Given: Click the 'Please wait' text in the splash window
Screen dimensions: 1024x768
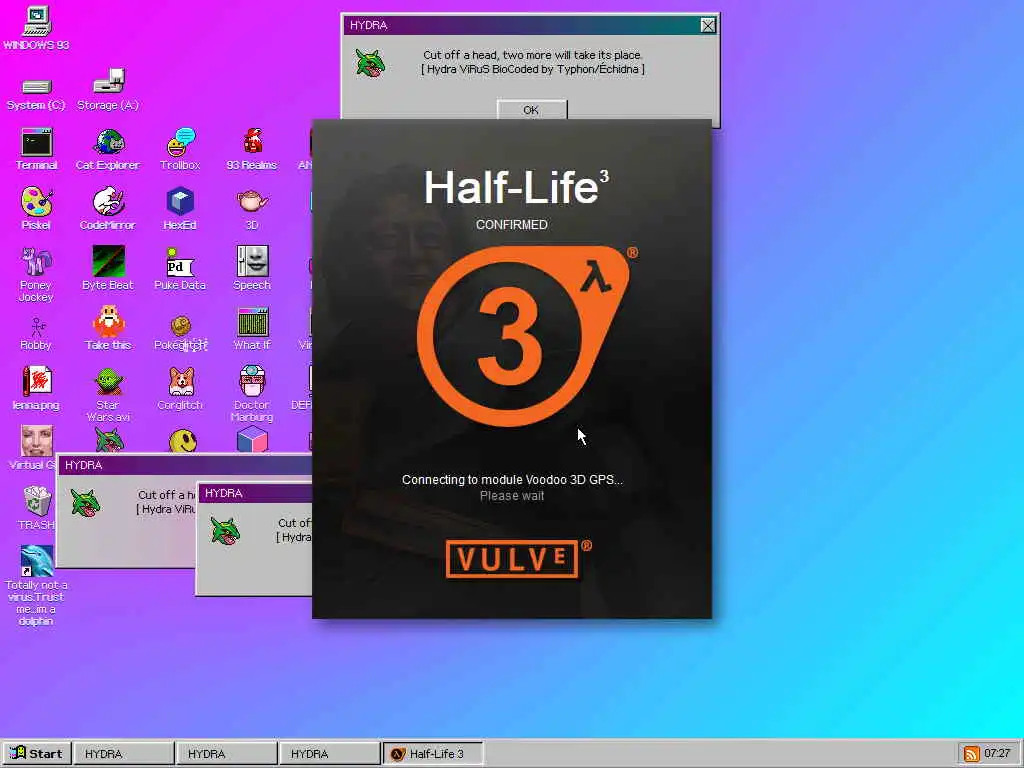Looking at the screenshot, I should 512,496.
